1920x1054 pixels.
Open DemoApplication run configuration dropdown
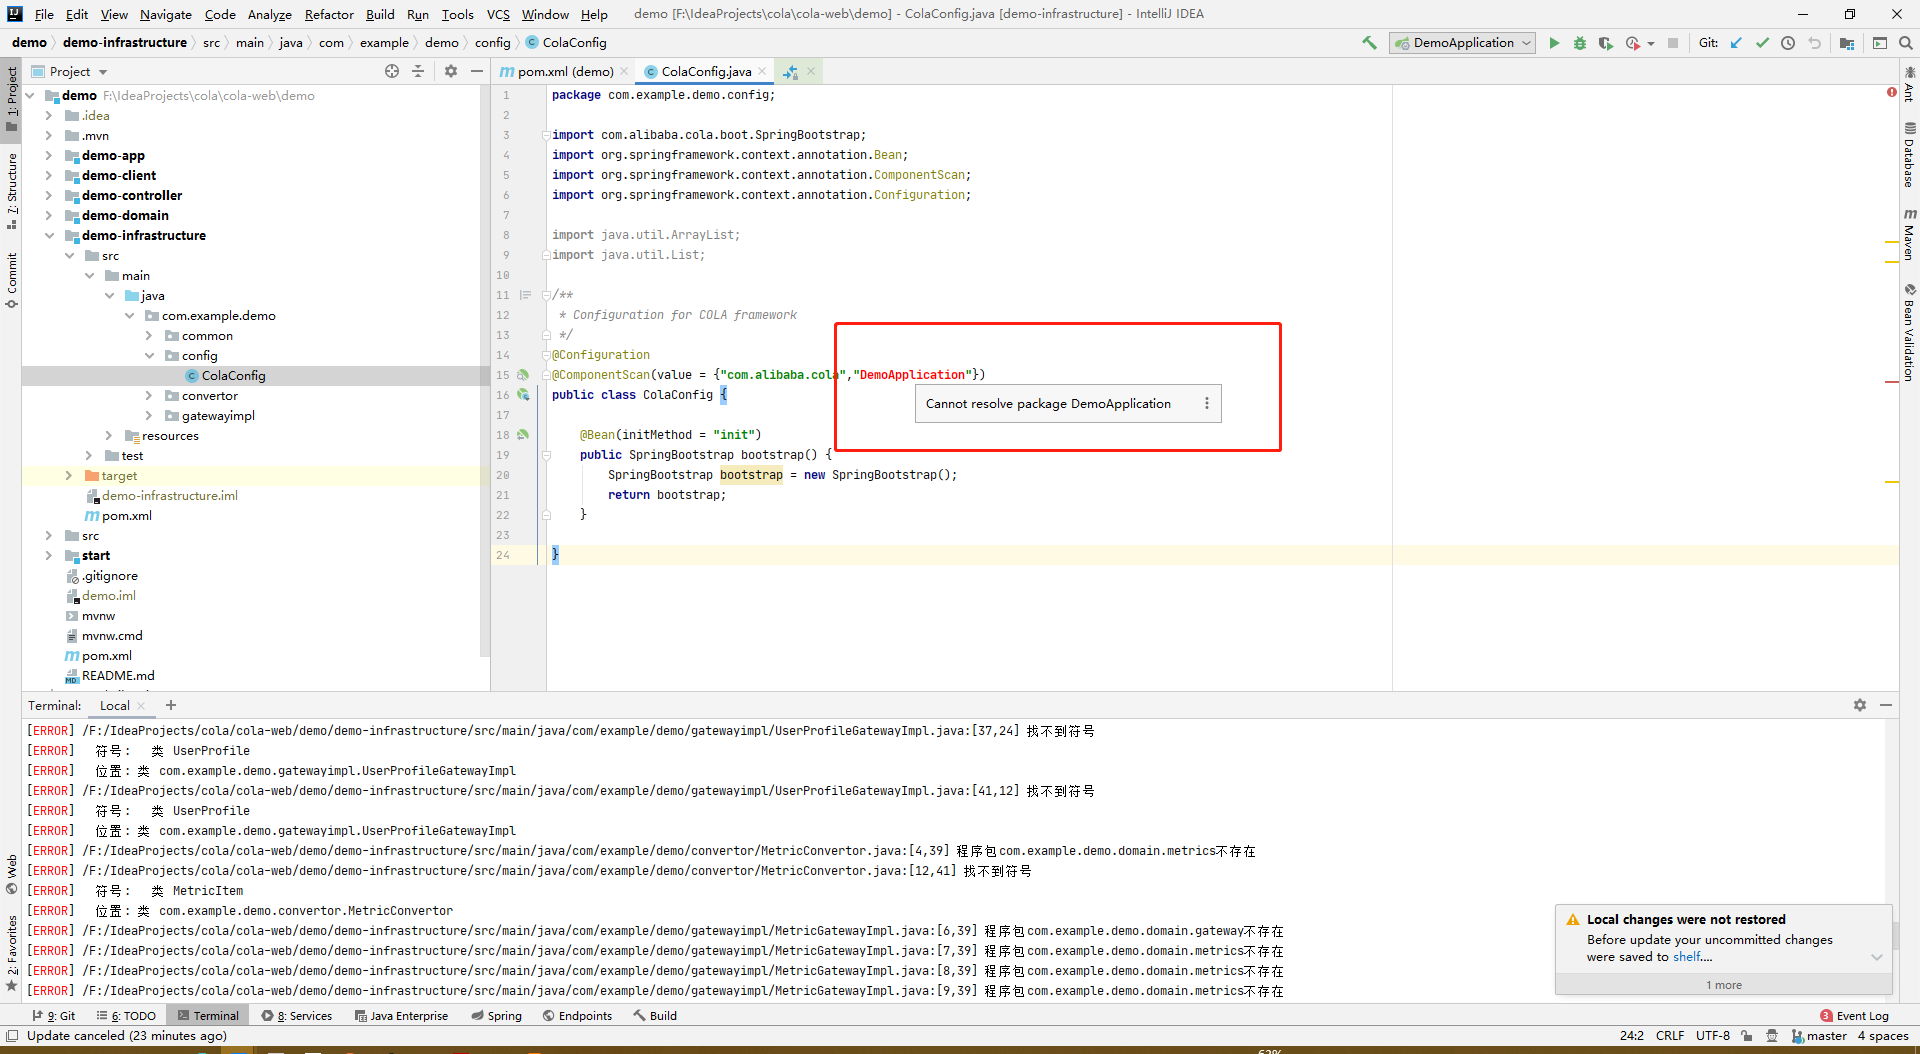tap(1462, 43)
